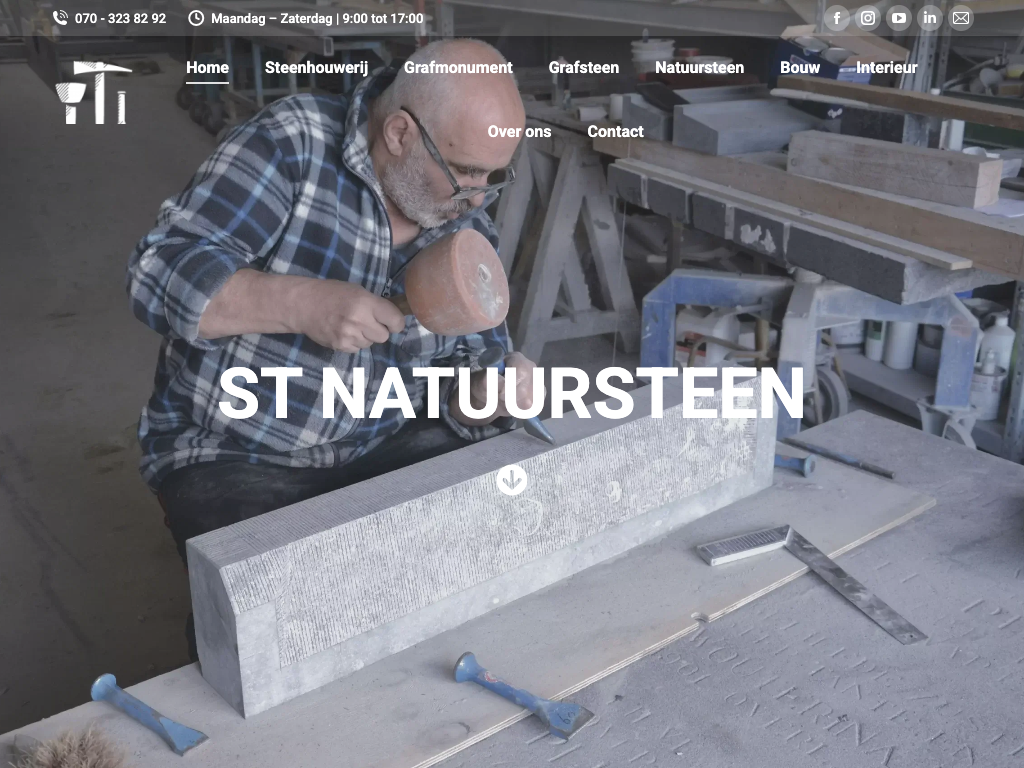Open the Contact page

[615, 132]
